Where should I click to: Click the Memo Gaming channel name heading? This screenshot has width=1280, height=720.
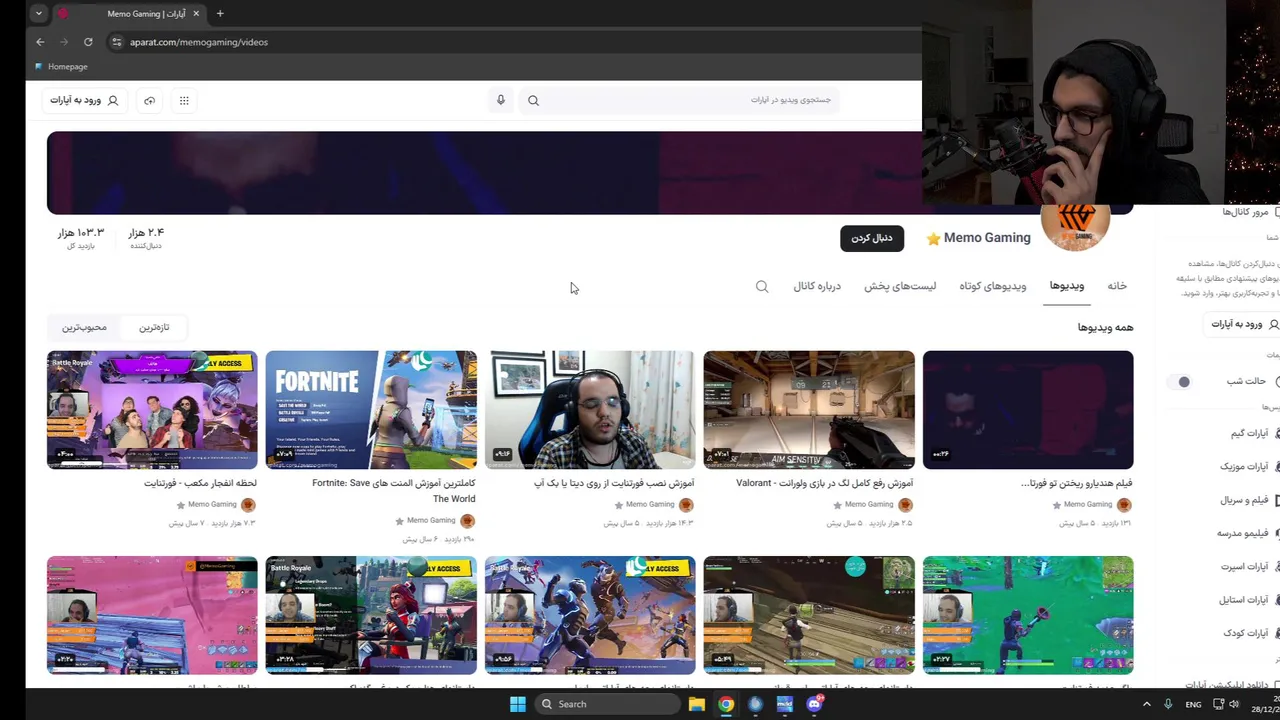[987, 238]
